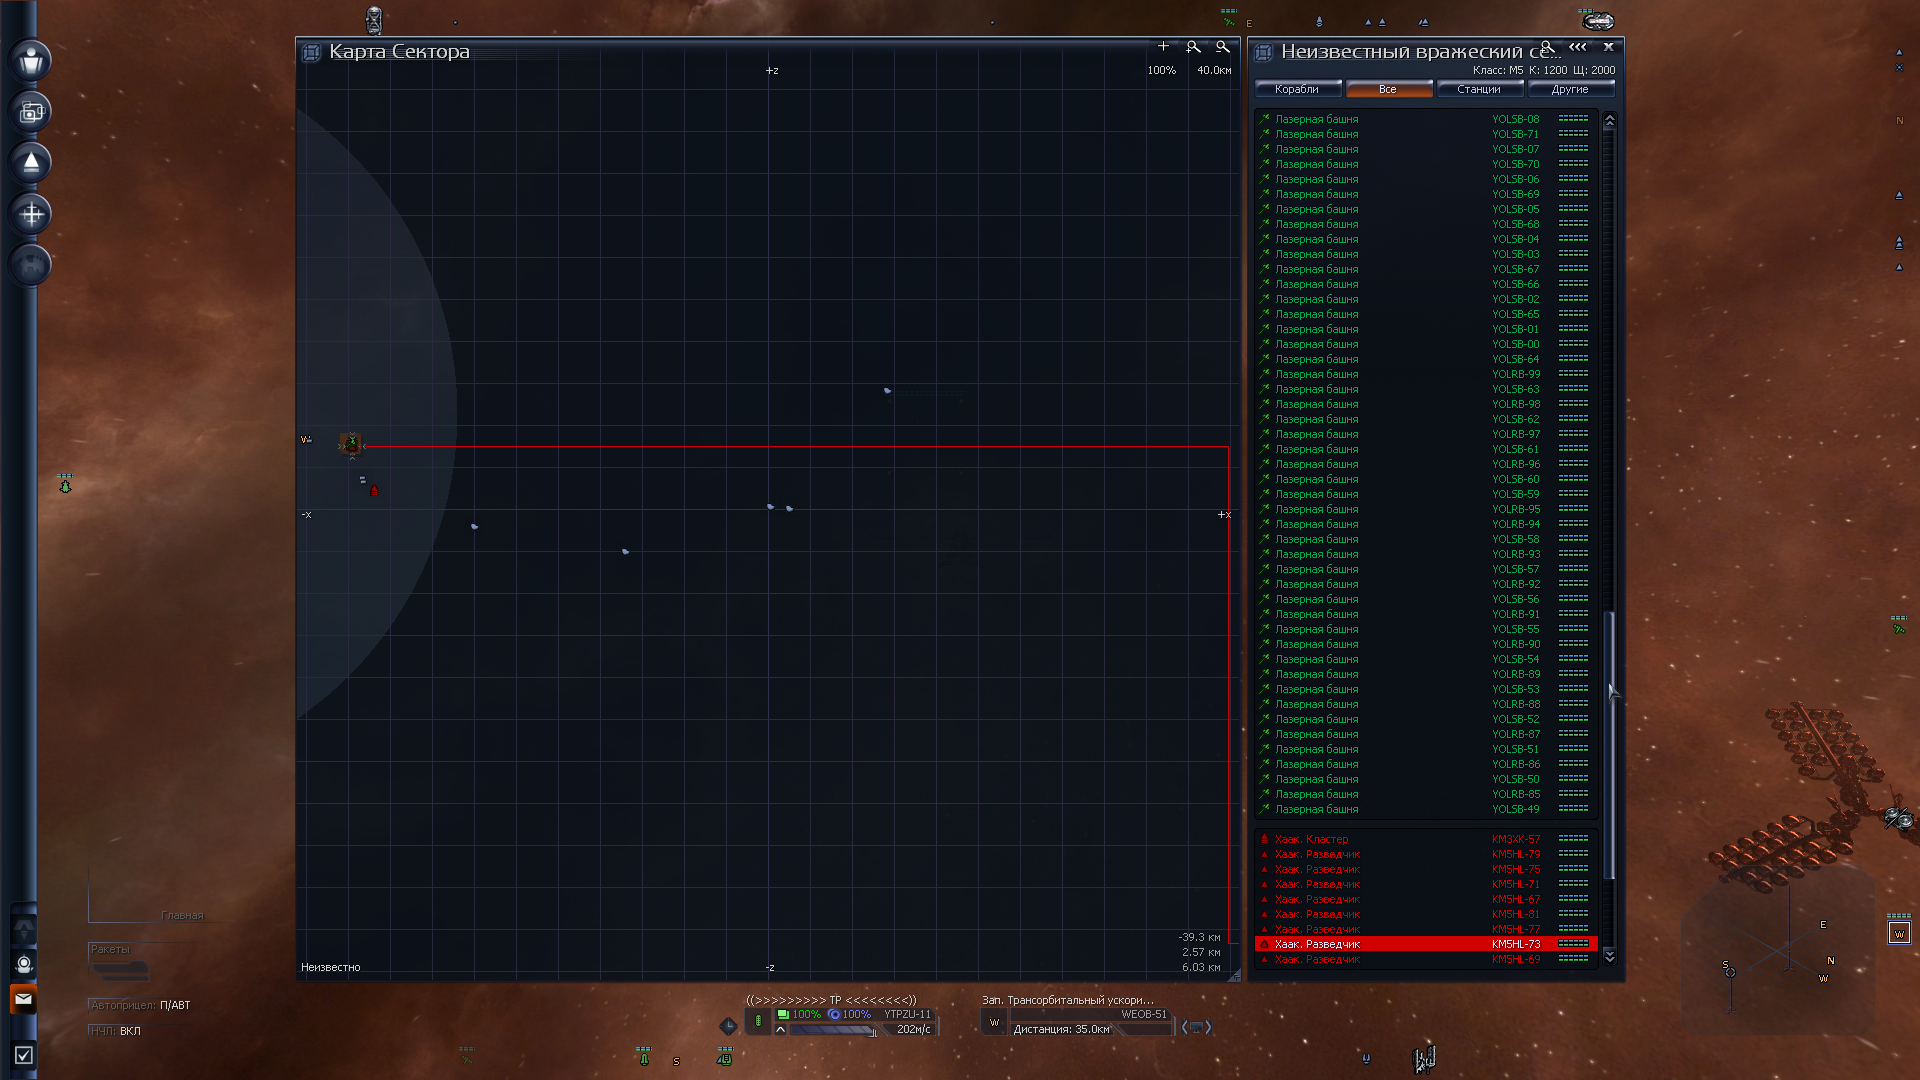Zoom out on the sector map
The image size is (1920, 1080).
pyautogui.click(x=1222, y=47)
